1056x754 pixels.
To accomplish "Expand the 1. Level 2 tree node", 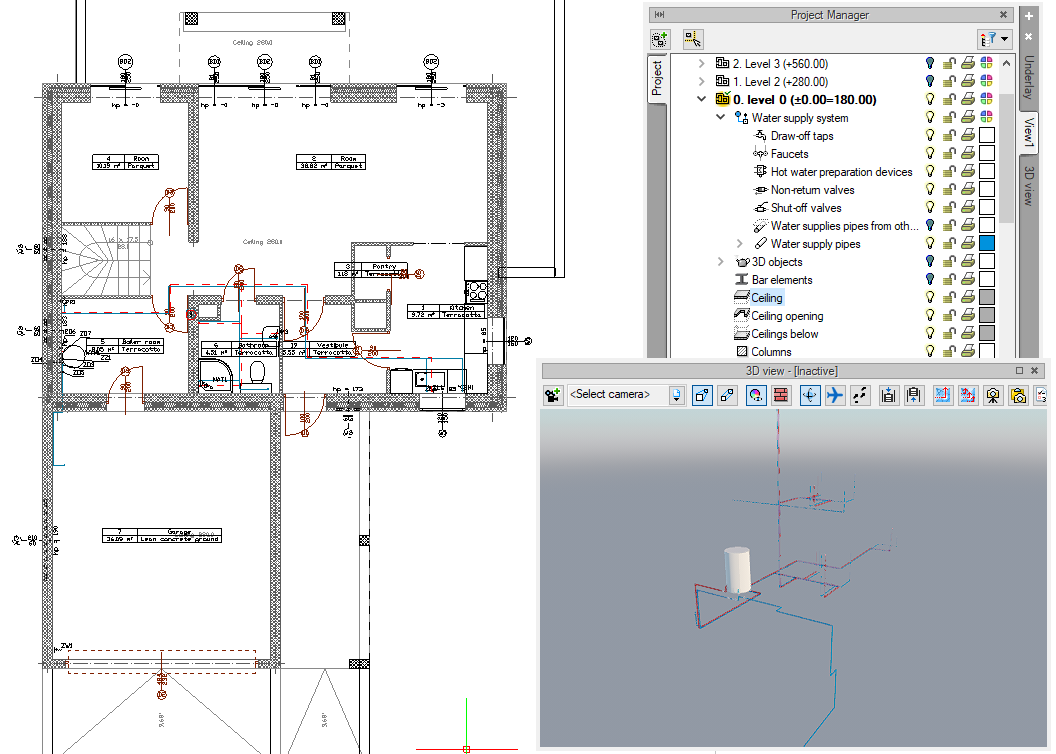I will (702, 81).
